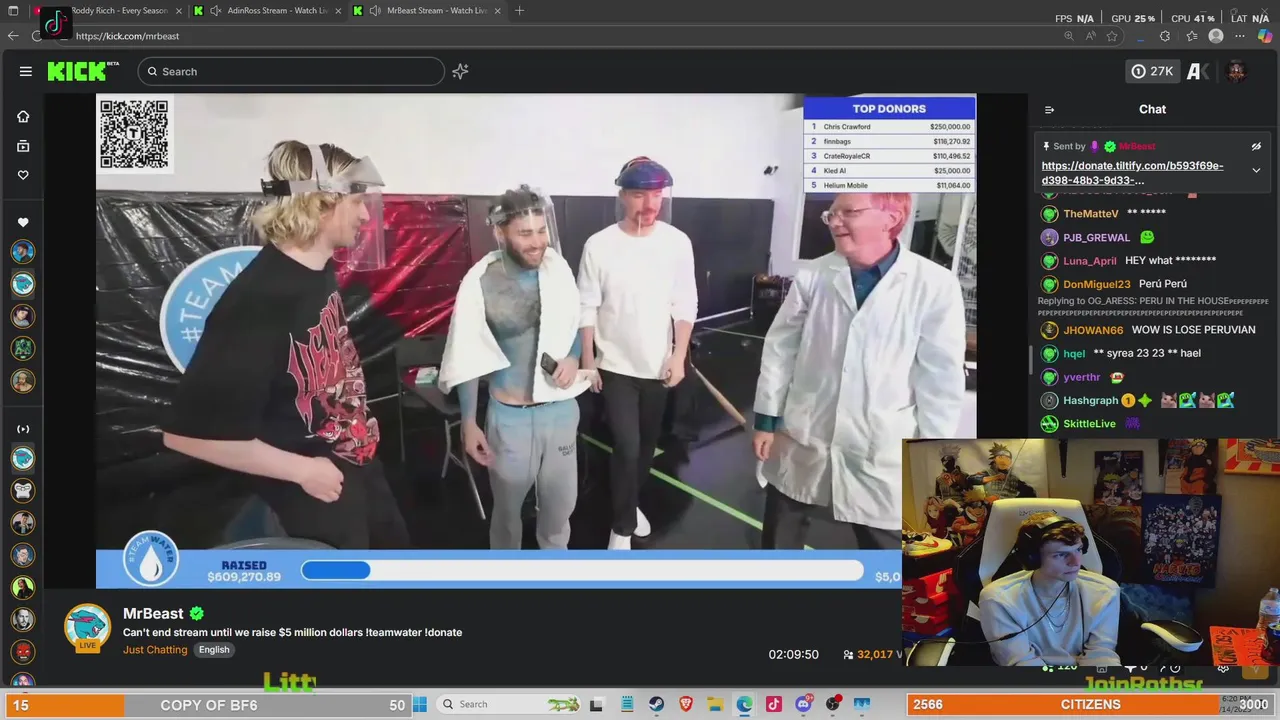
Task: Click the MrBeast name in the pinned message
Action: 1137,146
